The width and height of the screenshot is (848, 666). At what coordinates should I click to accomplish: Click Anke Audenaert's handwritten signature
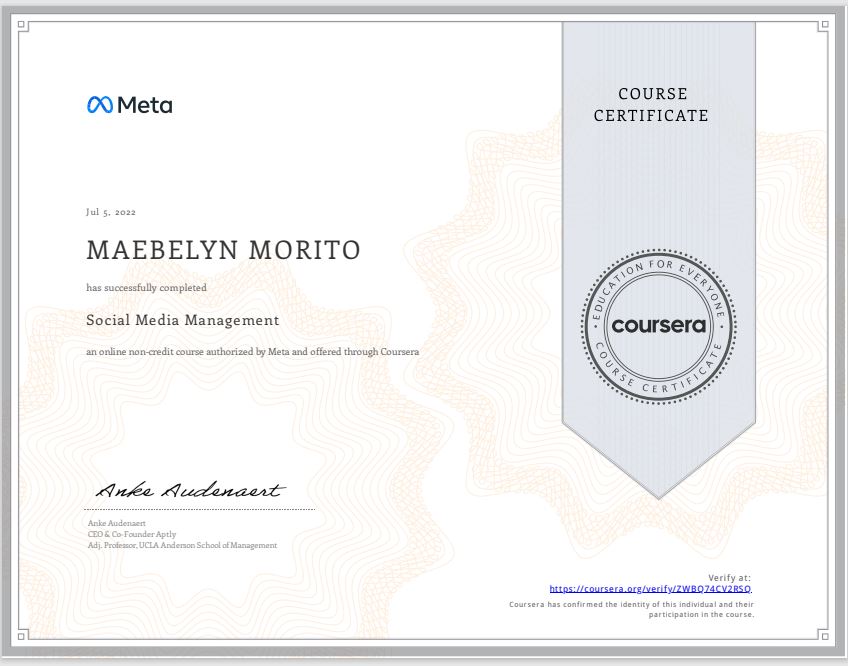(x=188, y=489)
